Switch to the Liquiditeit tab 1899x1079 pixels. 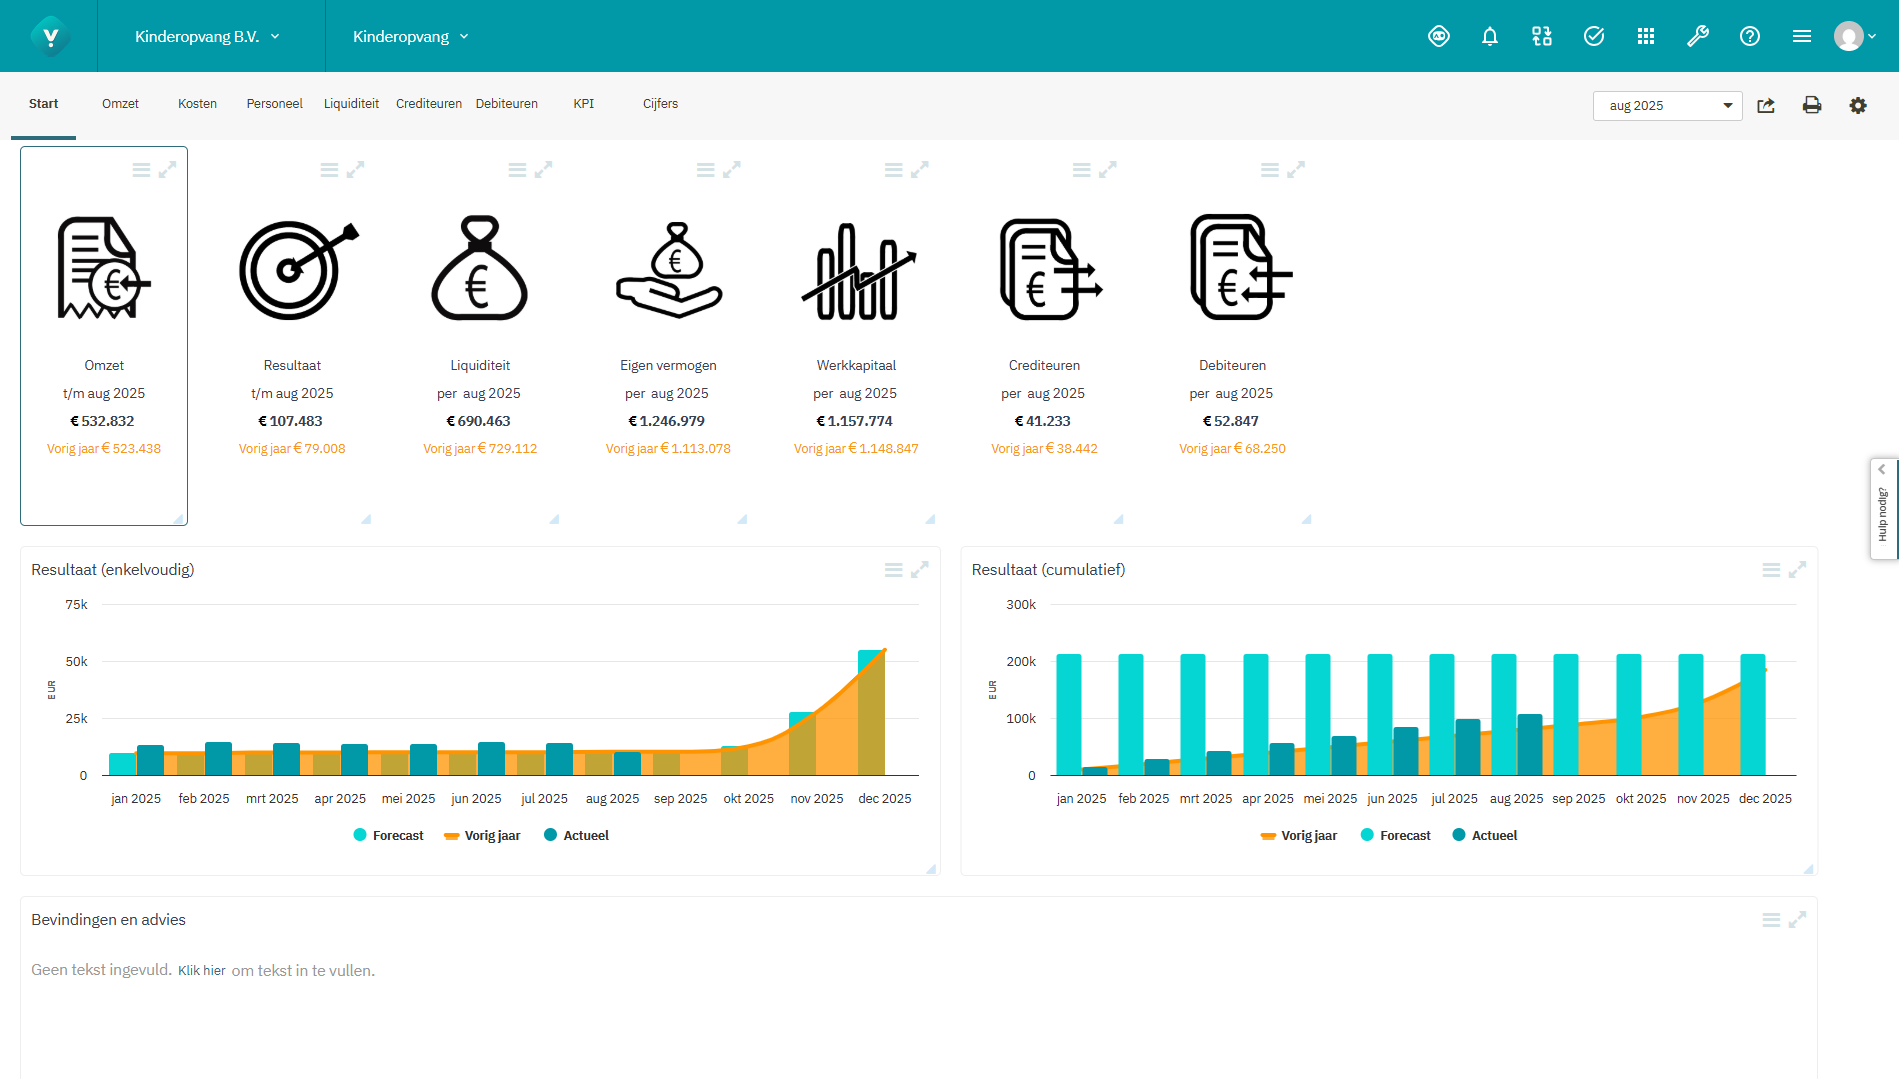351,103
